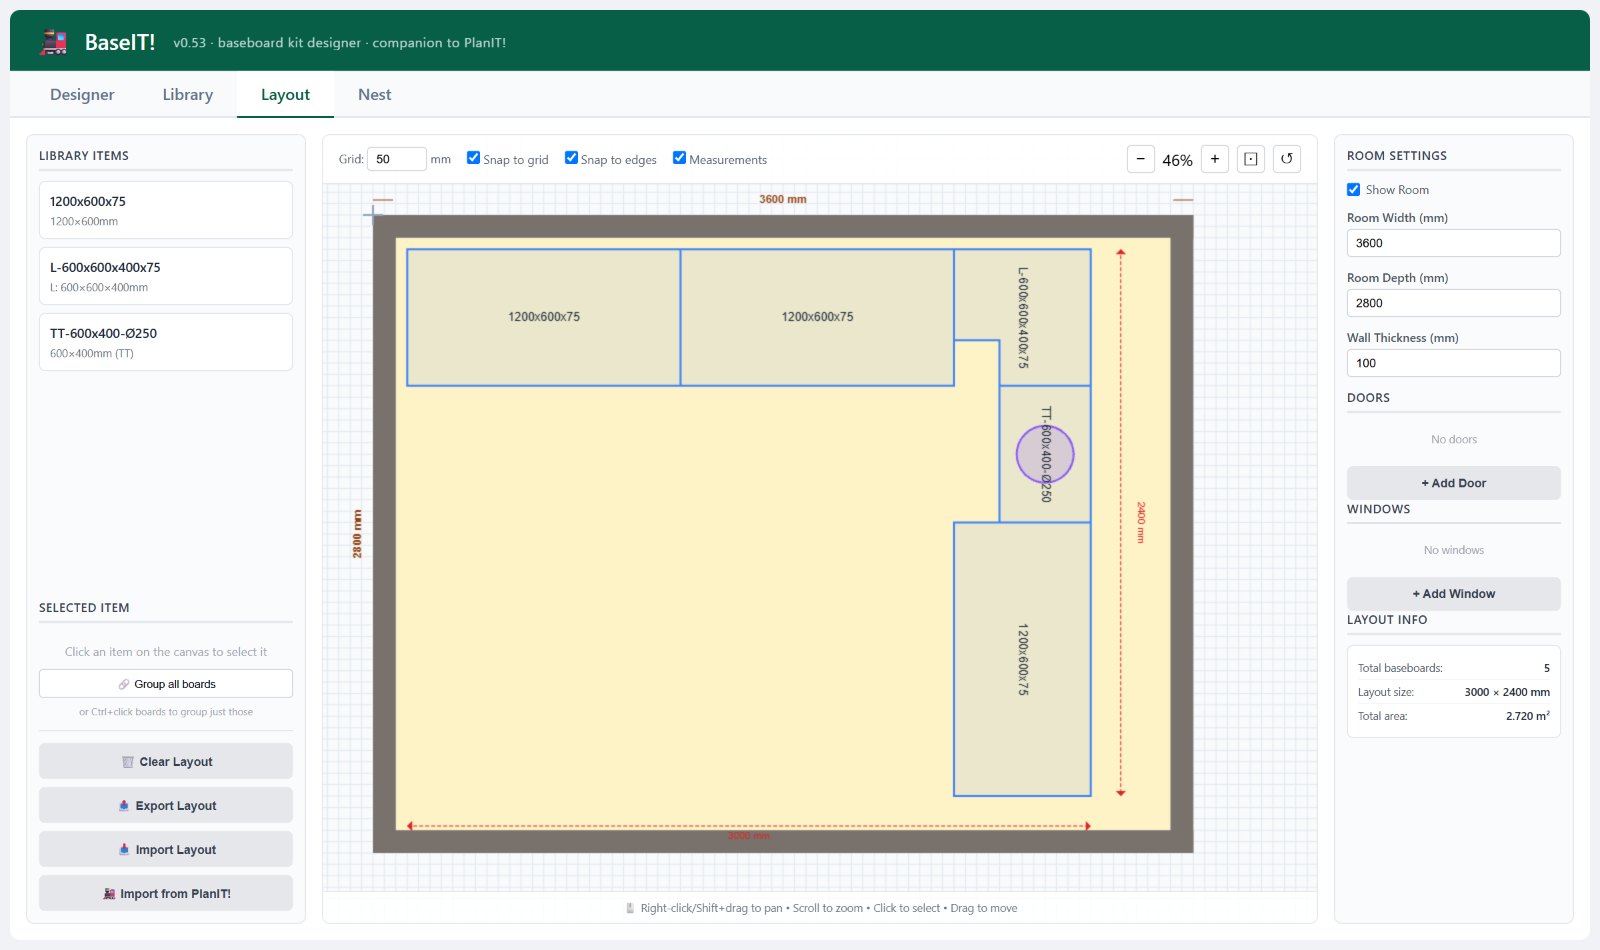The width and height of the screenshot is (1600, 950).
Task: Click the Room Width input field
Action: pyautogui.click(x=1453, y=243)
